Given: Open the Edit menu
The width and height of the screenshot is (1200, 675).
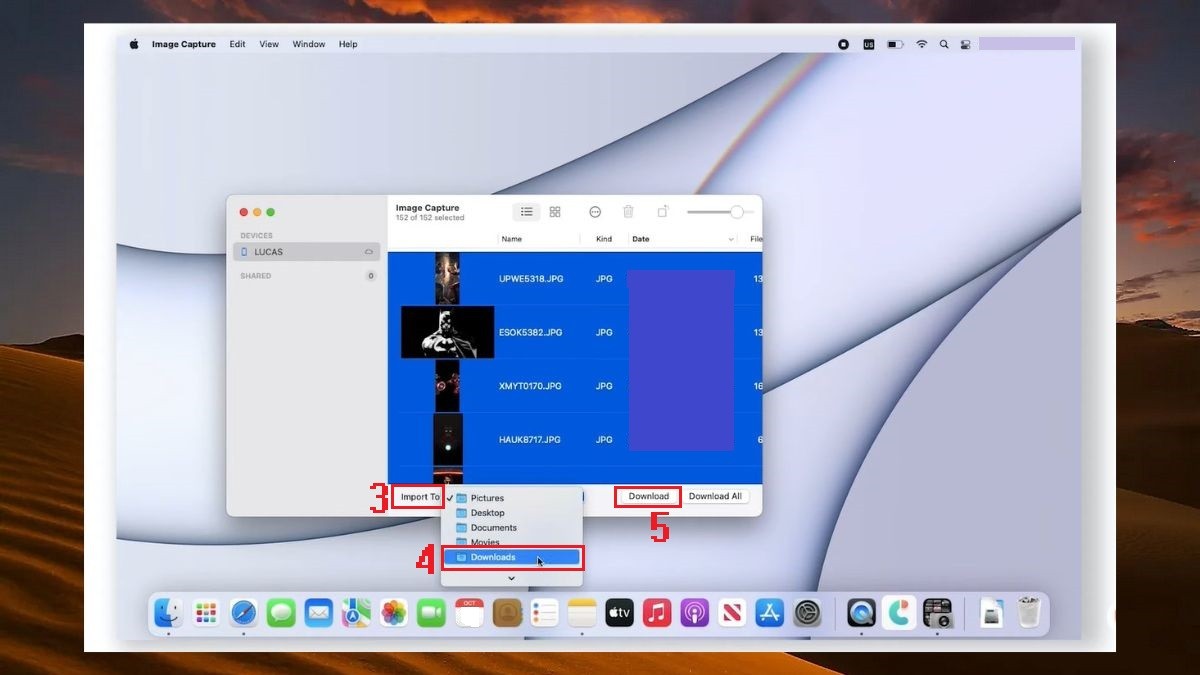Looking at the screenshot, I should [237, 44].
